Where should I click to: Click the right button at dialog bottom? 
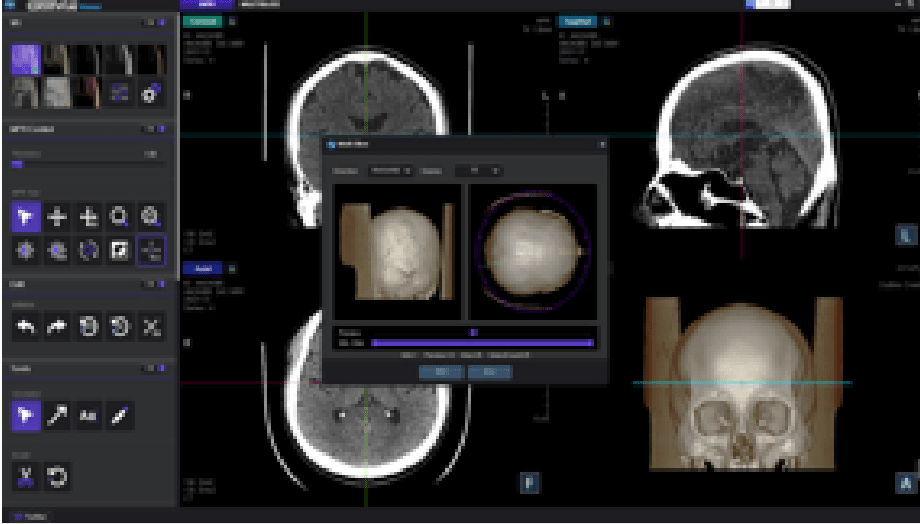[x=489, y=372]
